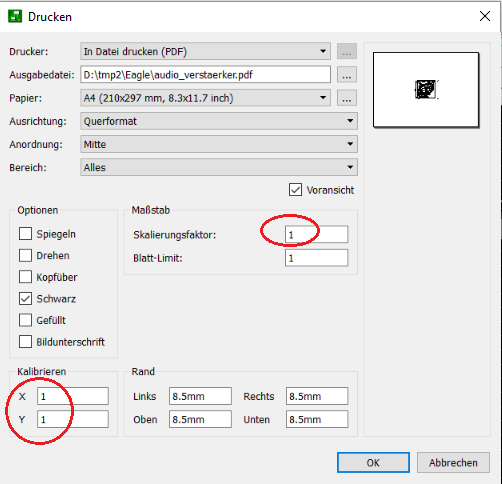
Task: Click the Rechts margin field
Action: (x=317, y=396)
